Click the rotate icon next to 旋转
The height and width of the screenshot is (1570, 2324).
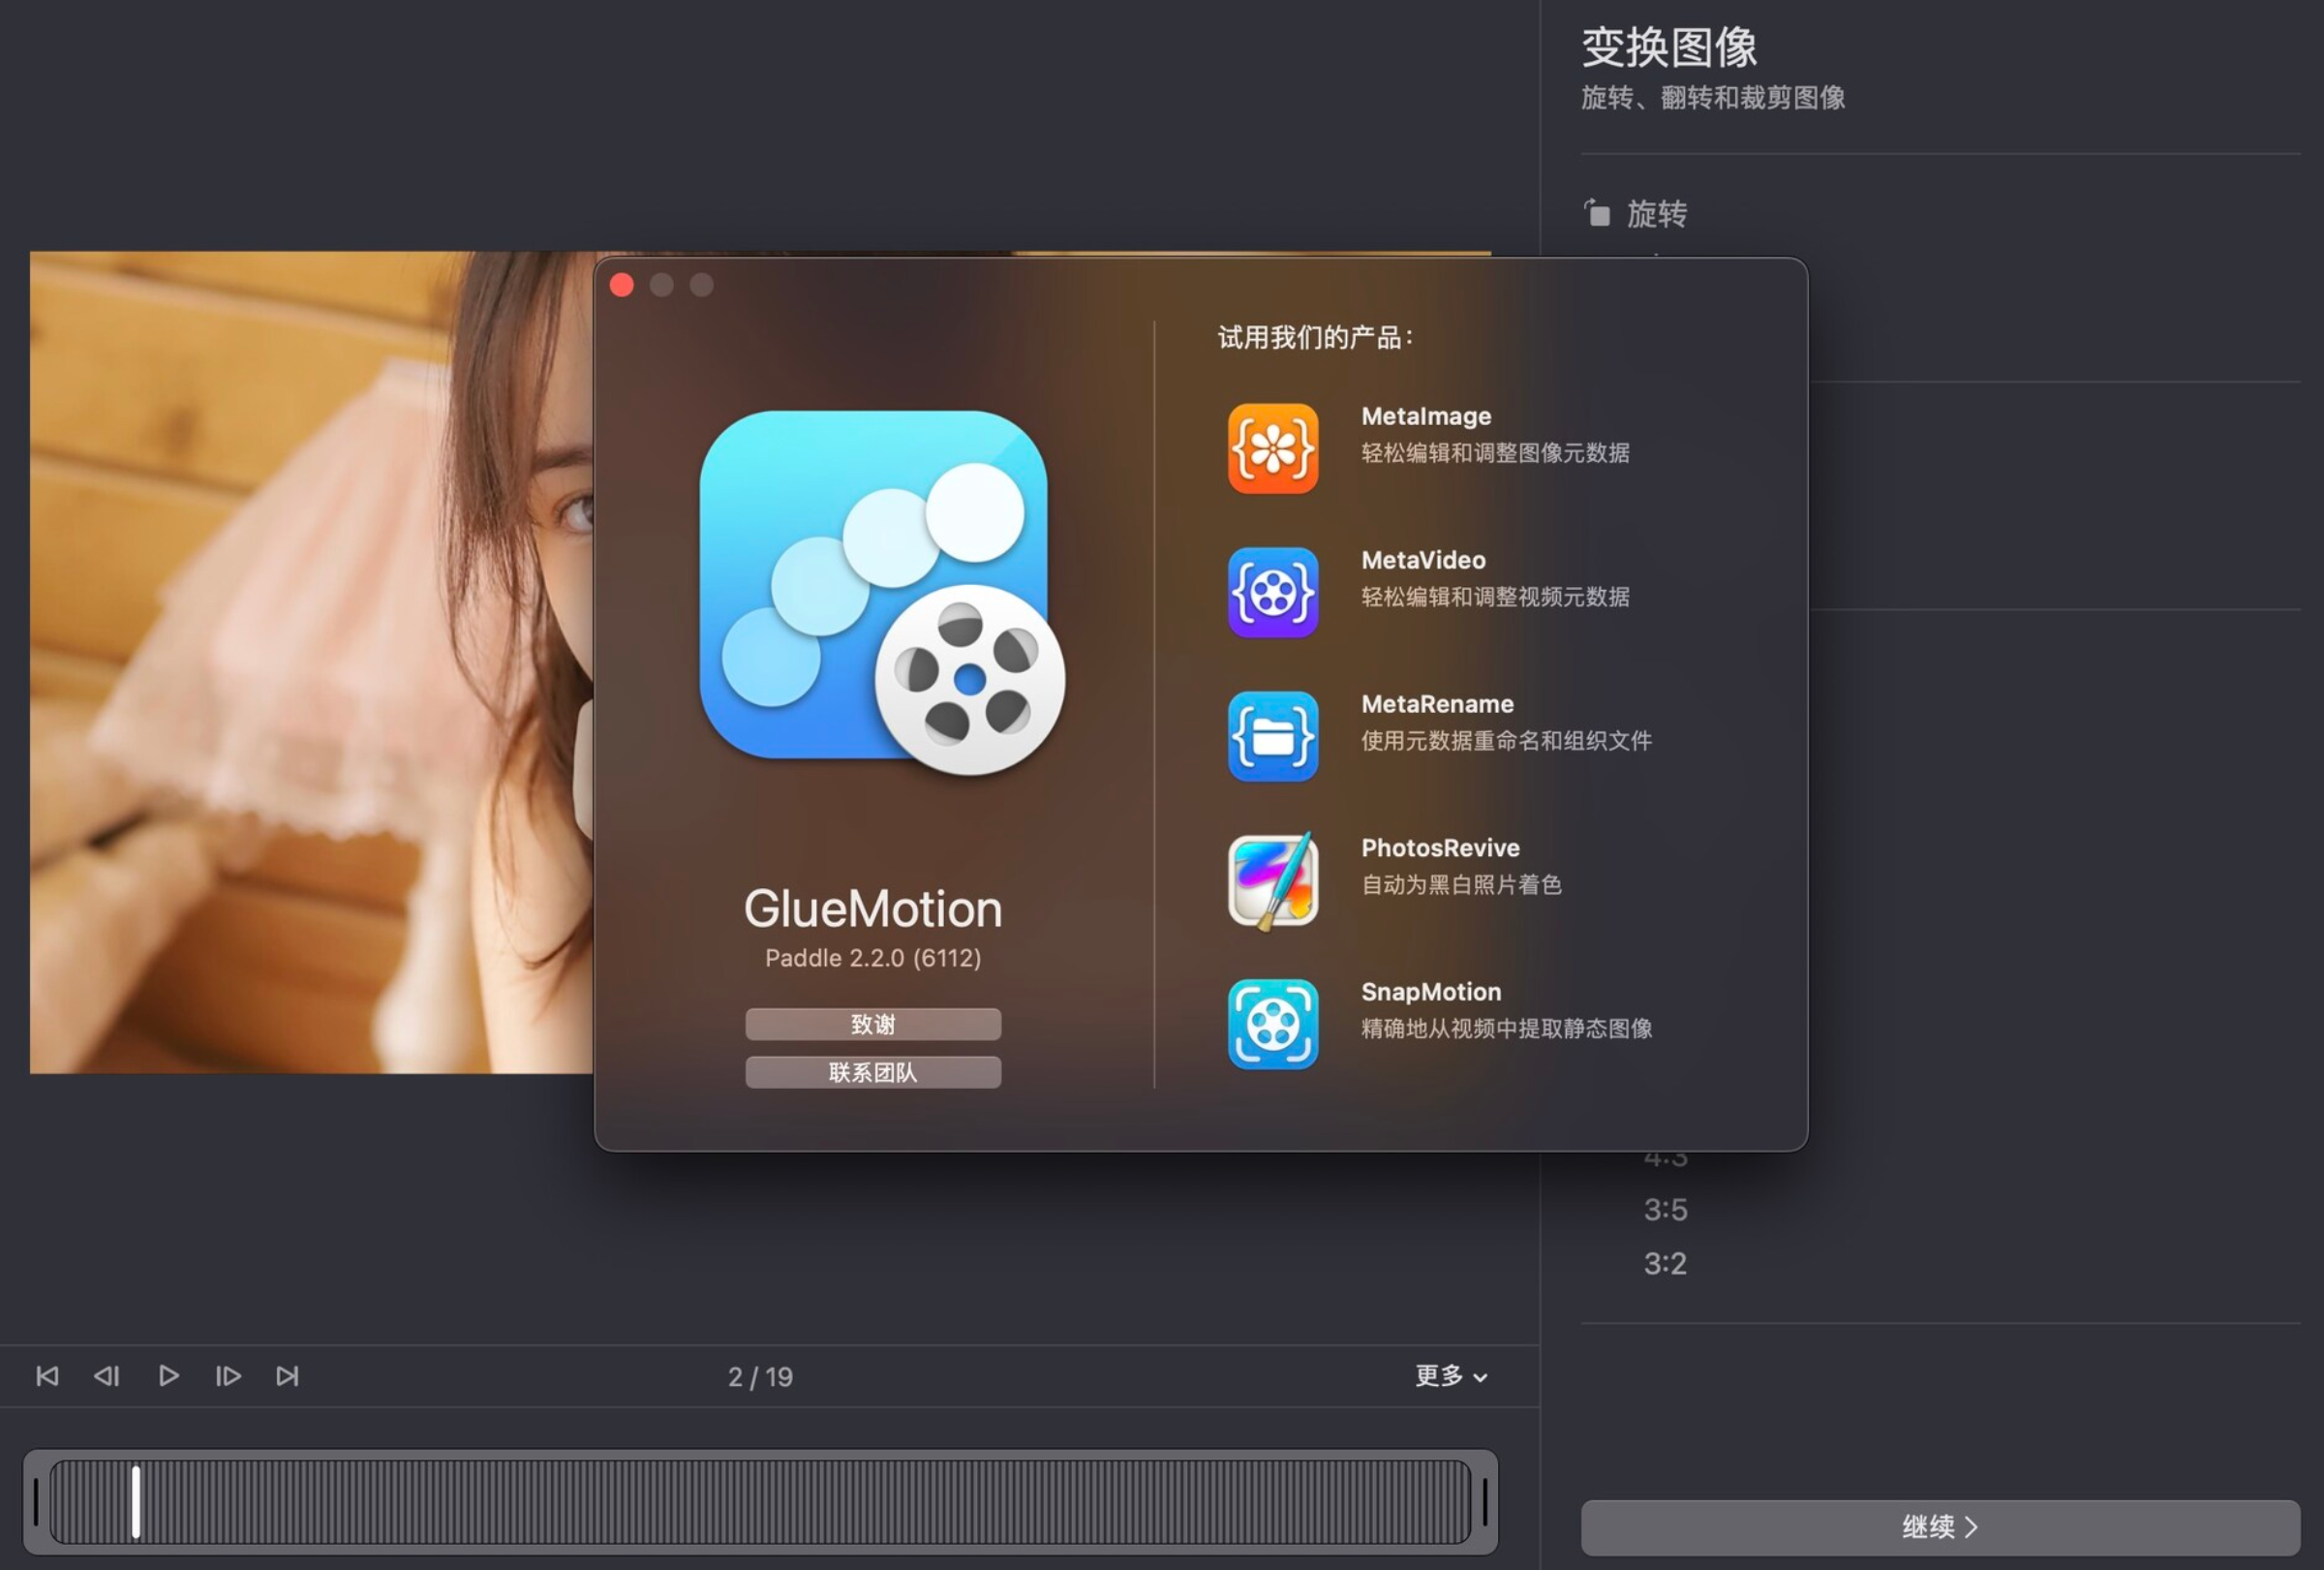pos(1597,213)
